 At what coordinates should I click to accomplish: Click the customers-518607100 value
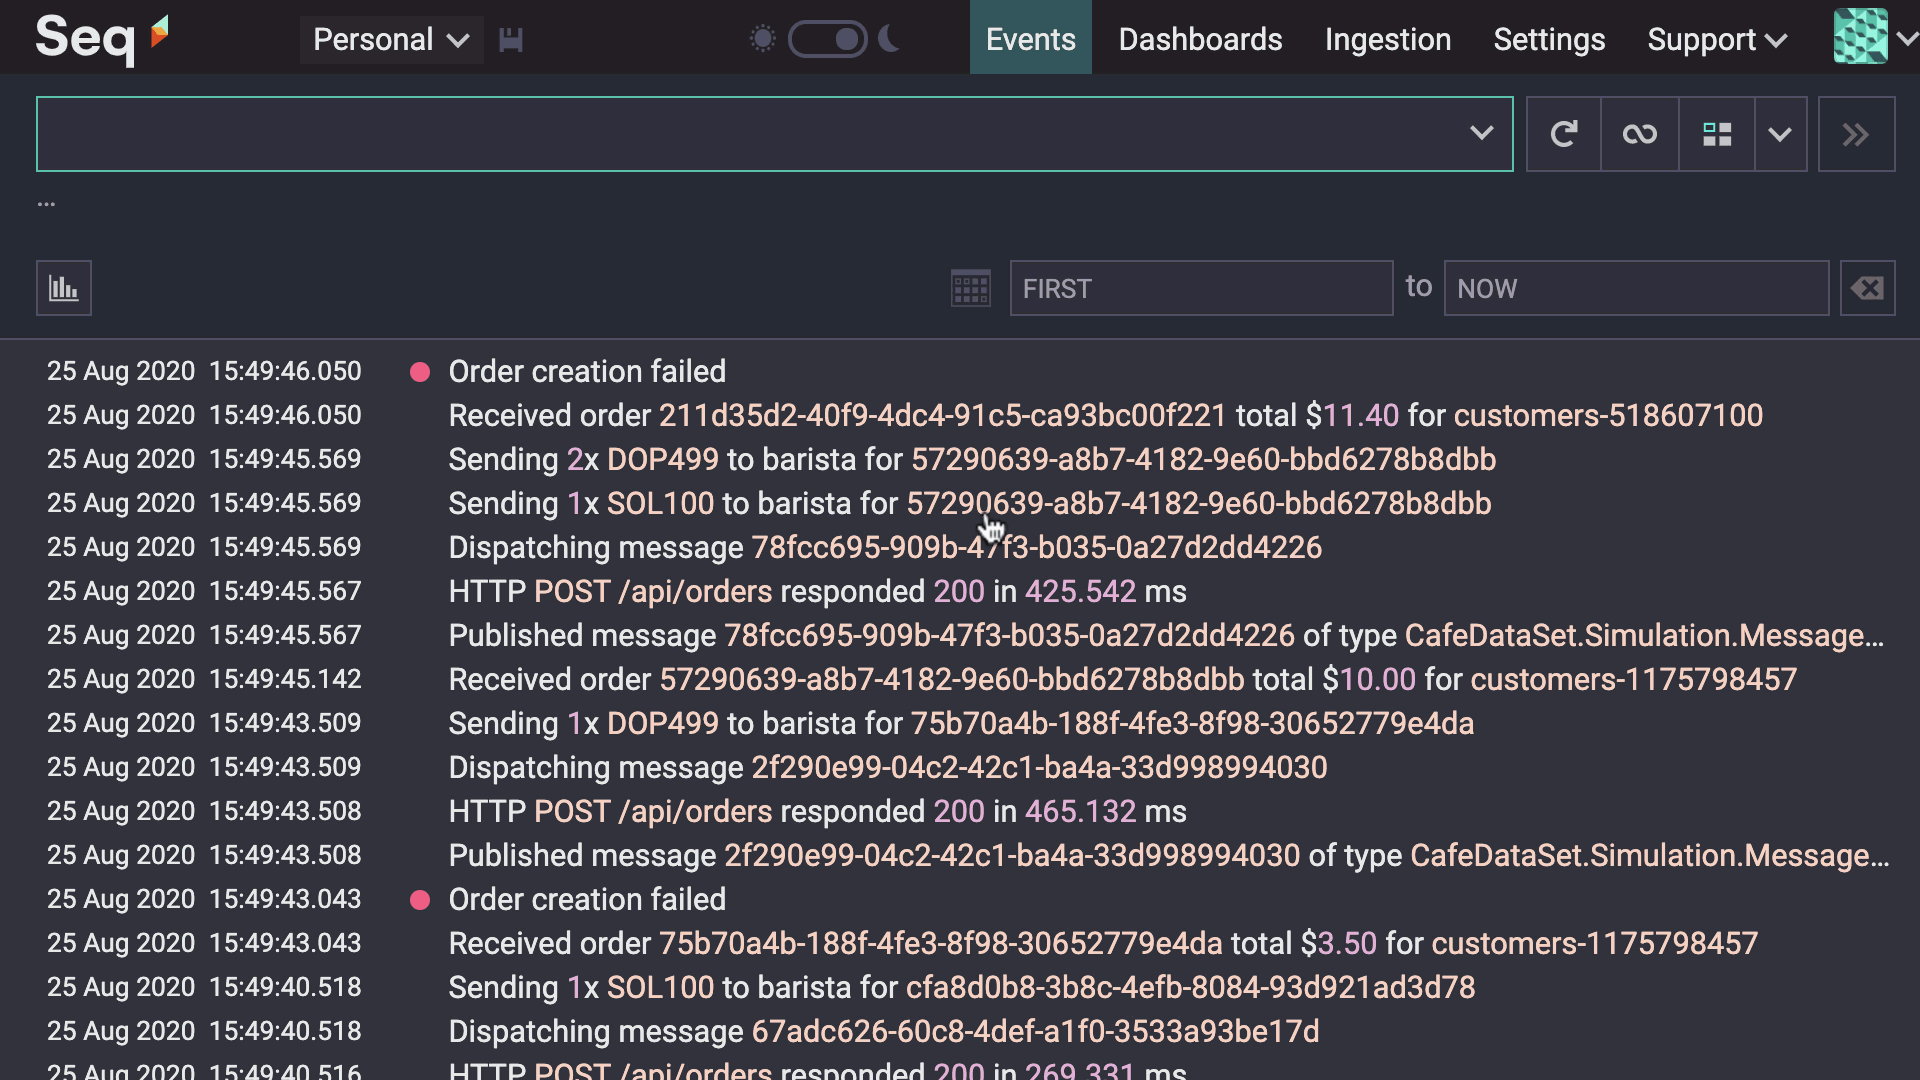click(x=1608, y=415)
